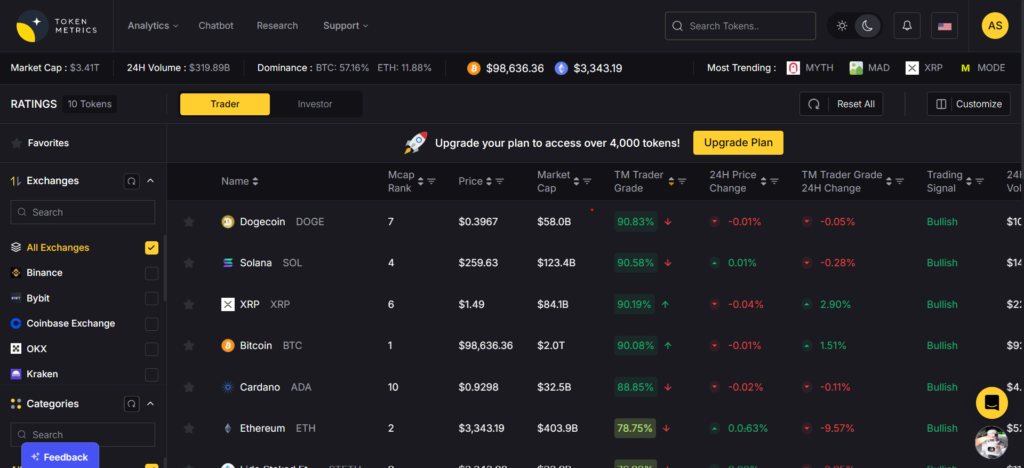Check the Kraken exchange checkbox
This screenshot has width=1024, height=468.
coord(152,375)
